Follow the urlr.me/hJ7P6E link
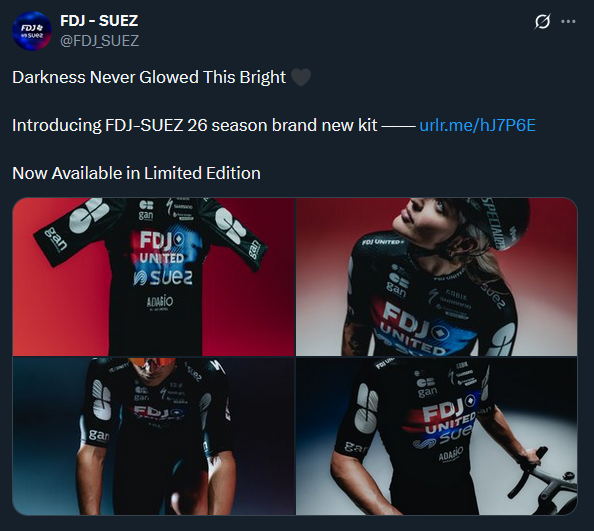The image size is (594, 531). pos(477,125)
